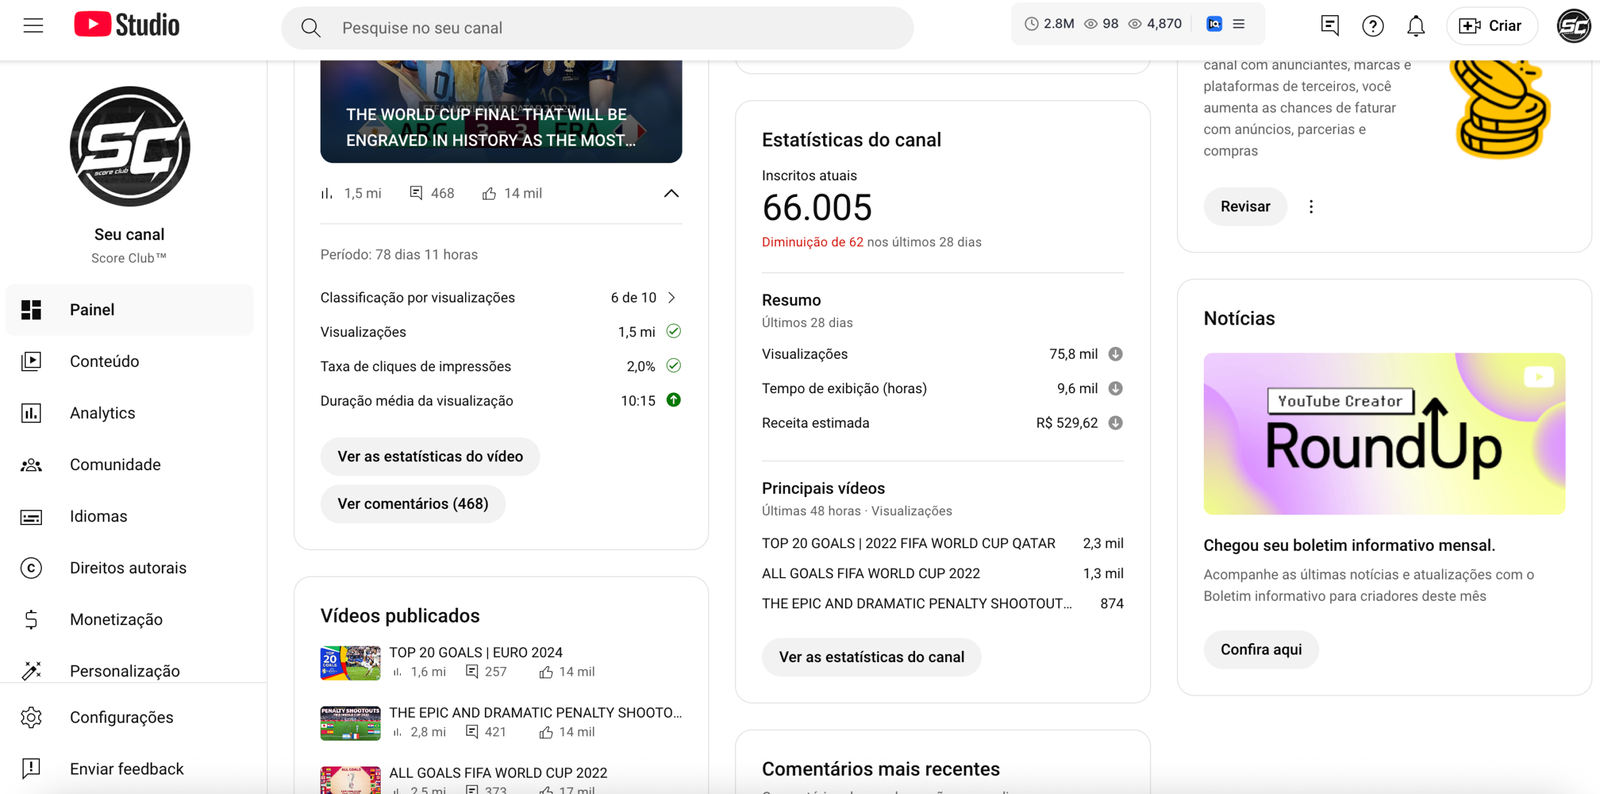Open the vidIQ extension menu lines
The height and width of the screenshot is (794, 1600).
[1239, 24]
